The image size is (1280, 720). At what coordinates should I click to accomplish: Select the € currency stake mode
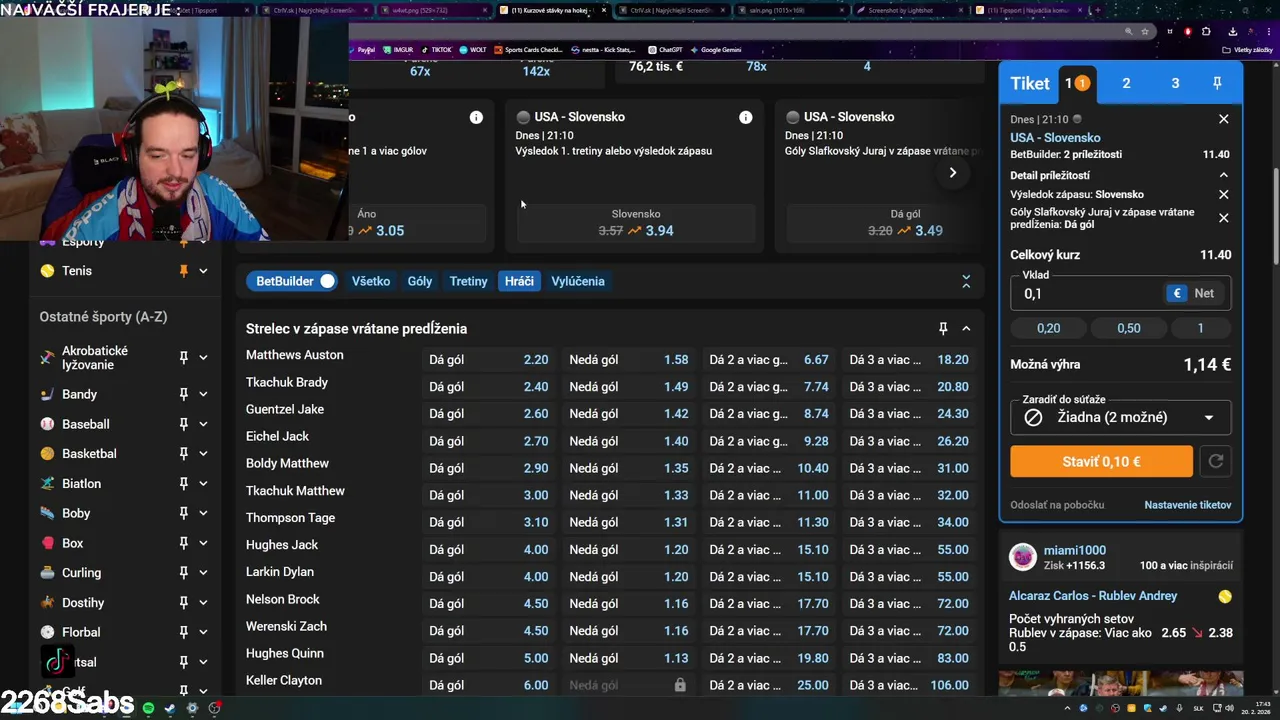point(1177,293)
